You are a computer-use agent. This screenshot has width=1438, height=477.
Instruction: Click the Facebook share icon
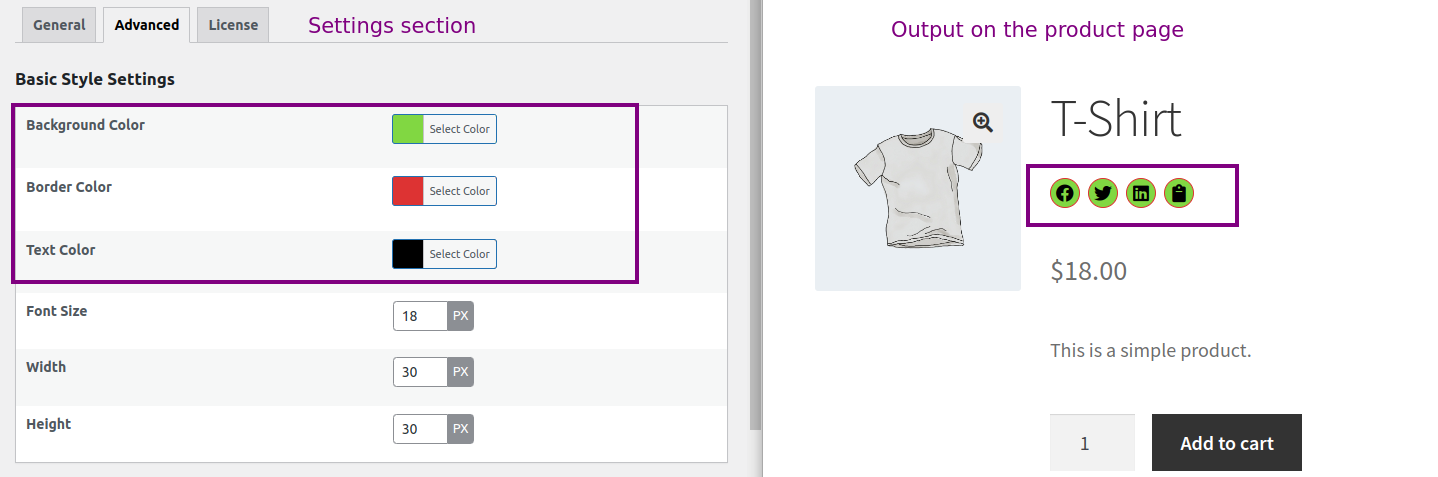coord(1065,193)
